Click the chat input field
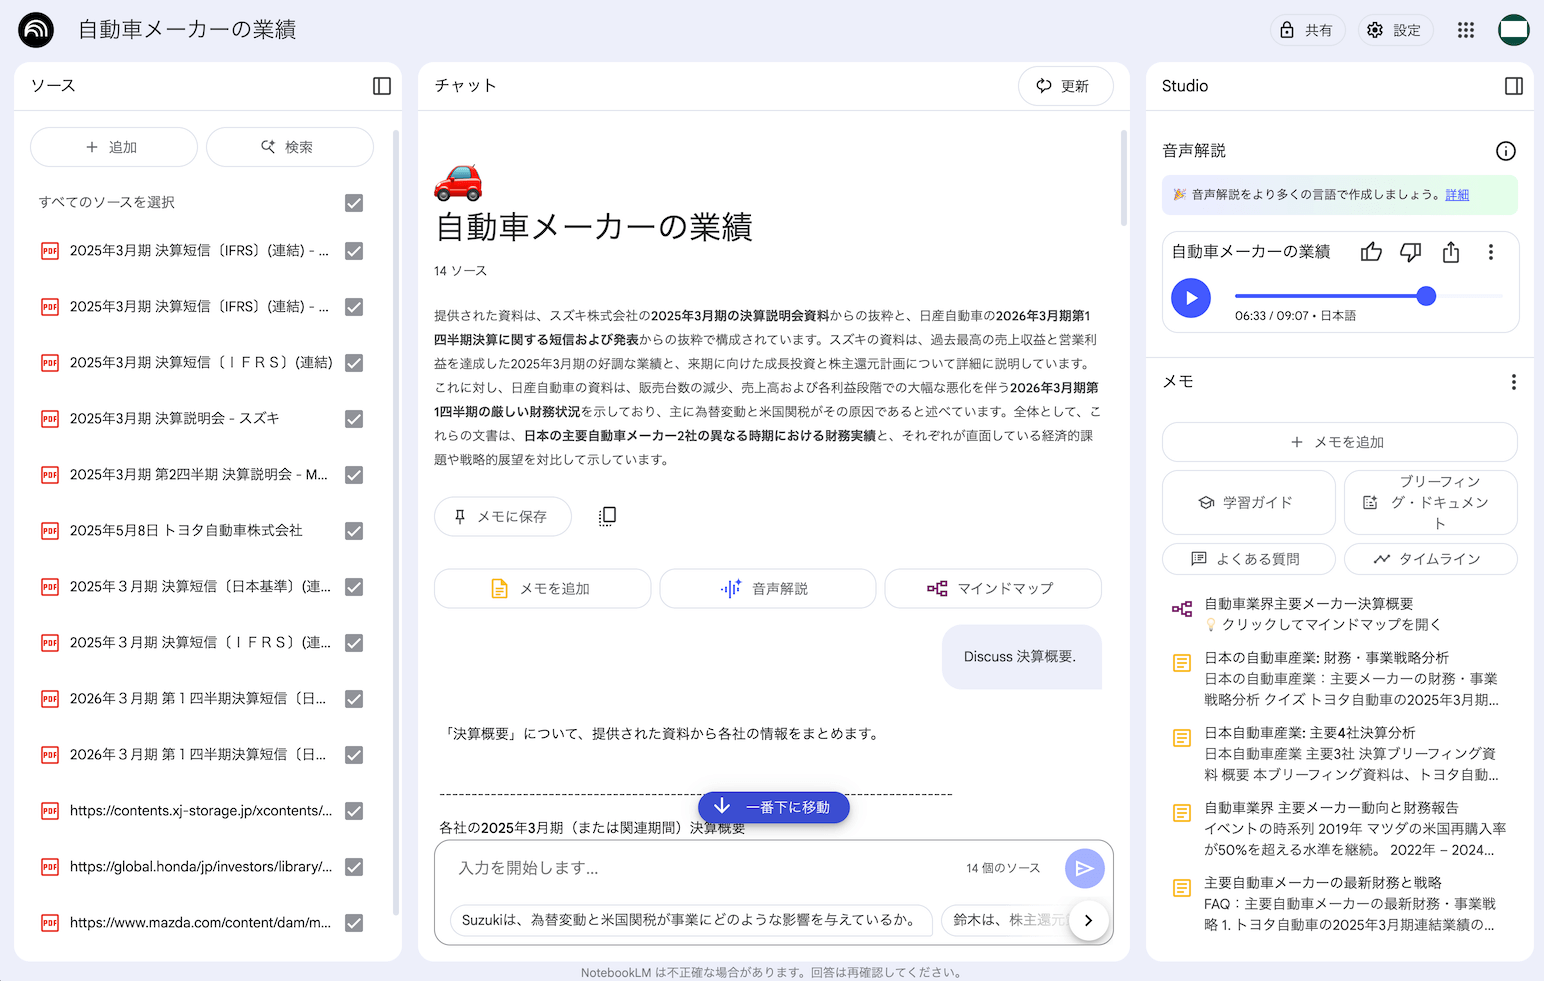Image resolution: width=1544 pixels, height=981 pixels. 705,868
